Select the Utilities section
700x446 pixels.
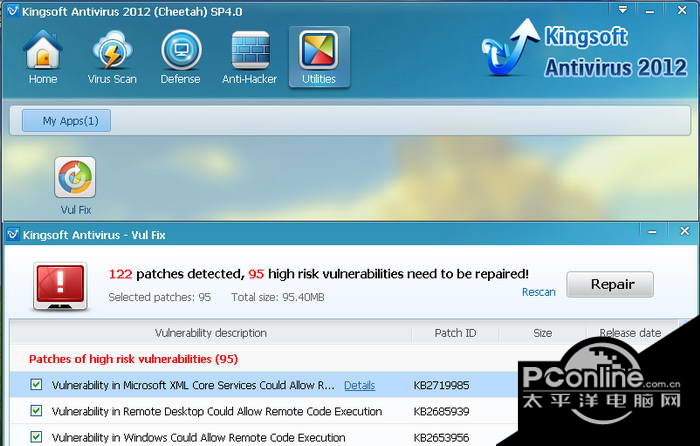click(319, 57)
